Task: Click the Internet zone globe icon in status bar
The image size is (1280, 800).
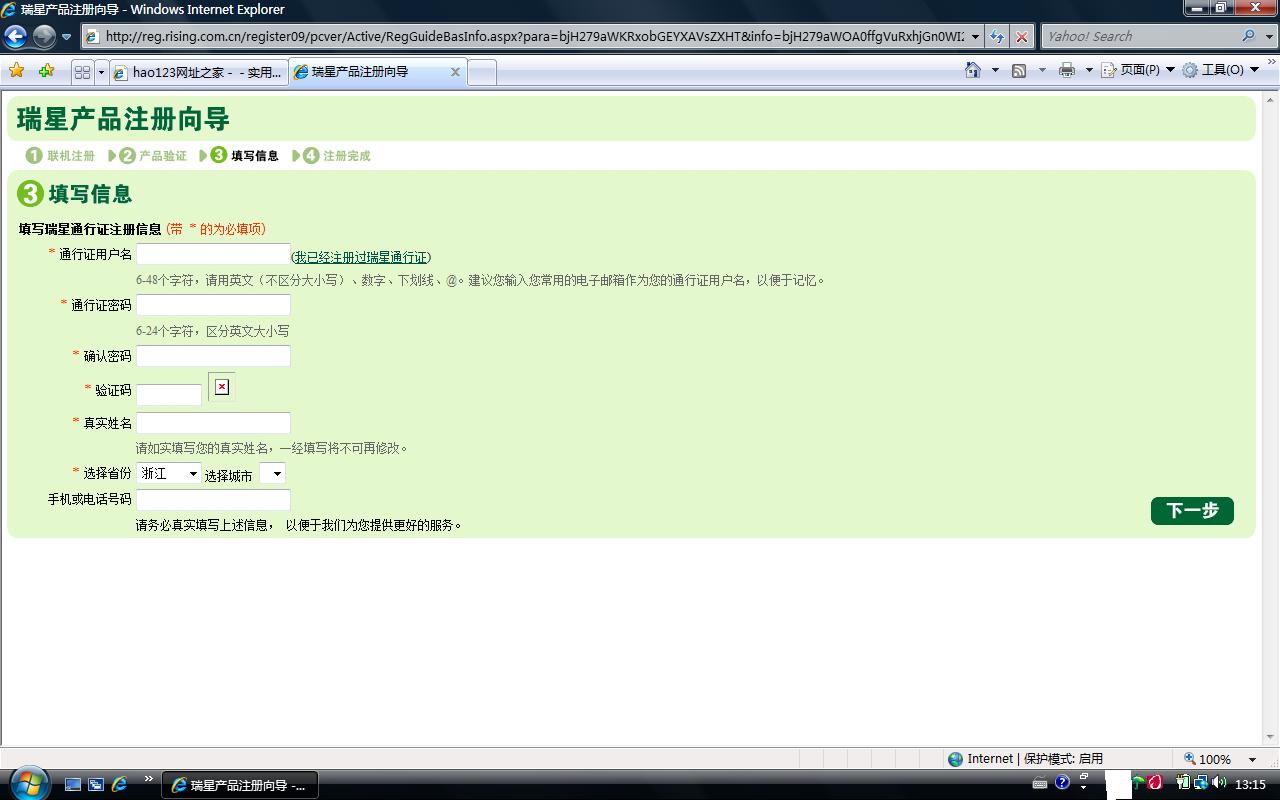Action: pos(955,759)
